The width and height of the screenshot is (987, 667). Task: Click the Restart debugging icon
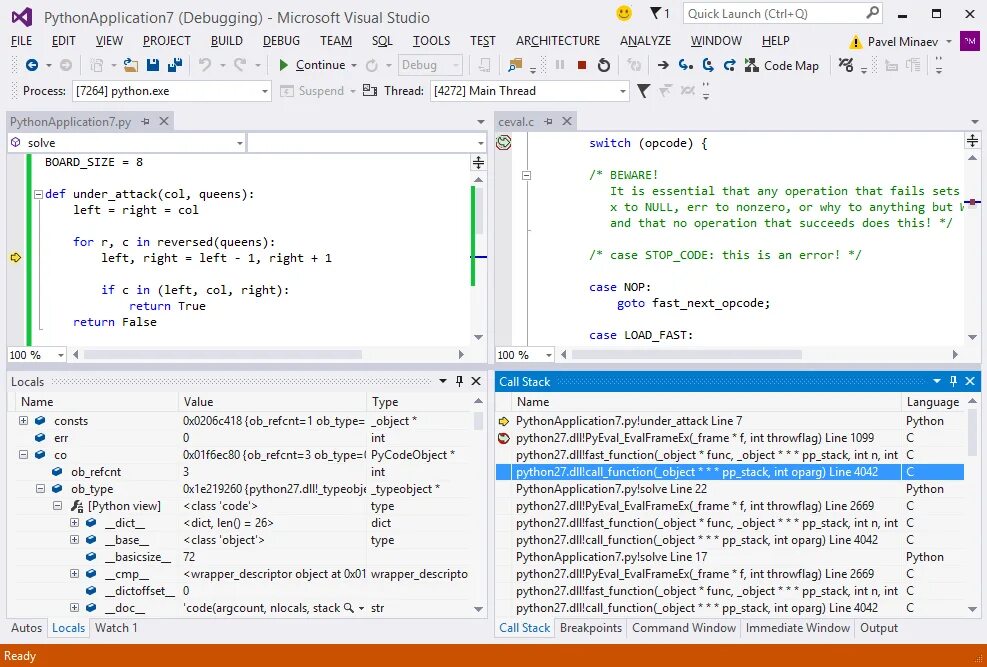pos(604,65)
